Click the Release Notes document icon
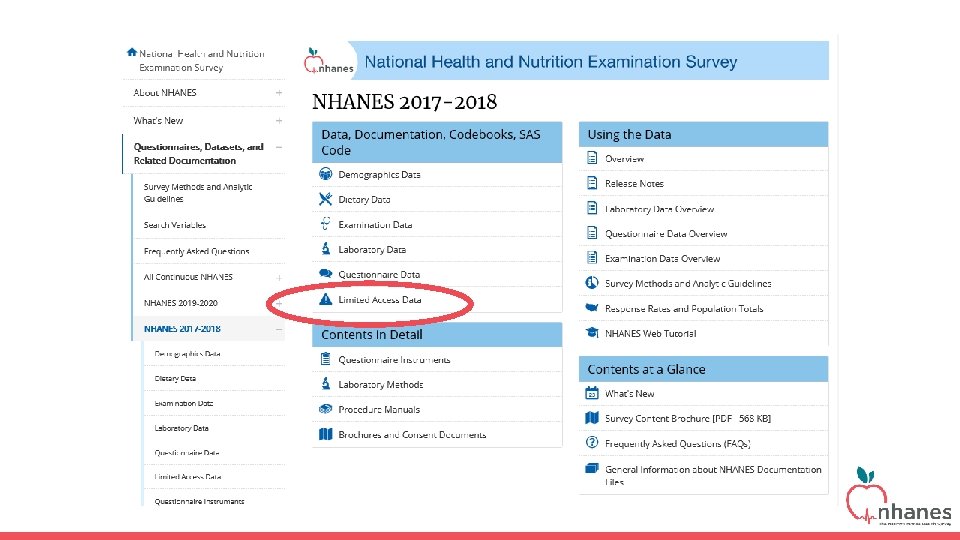This screenshot has width=960, height=540. pos(592,182)
